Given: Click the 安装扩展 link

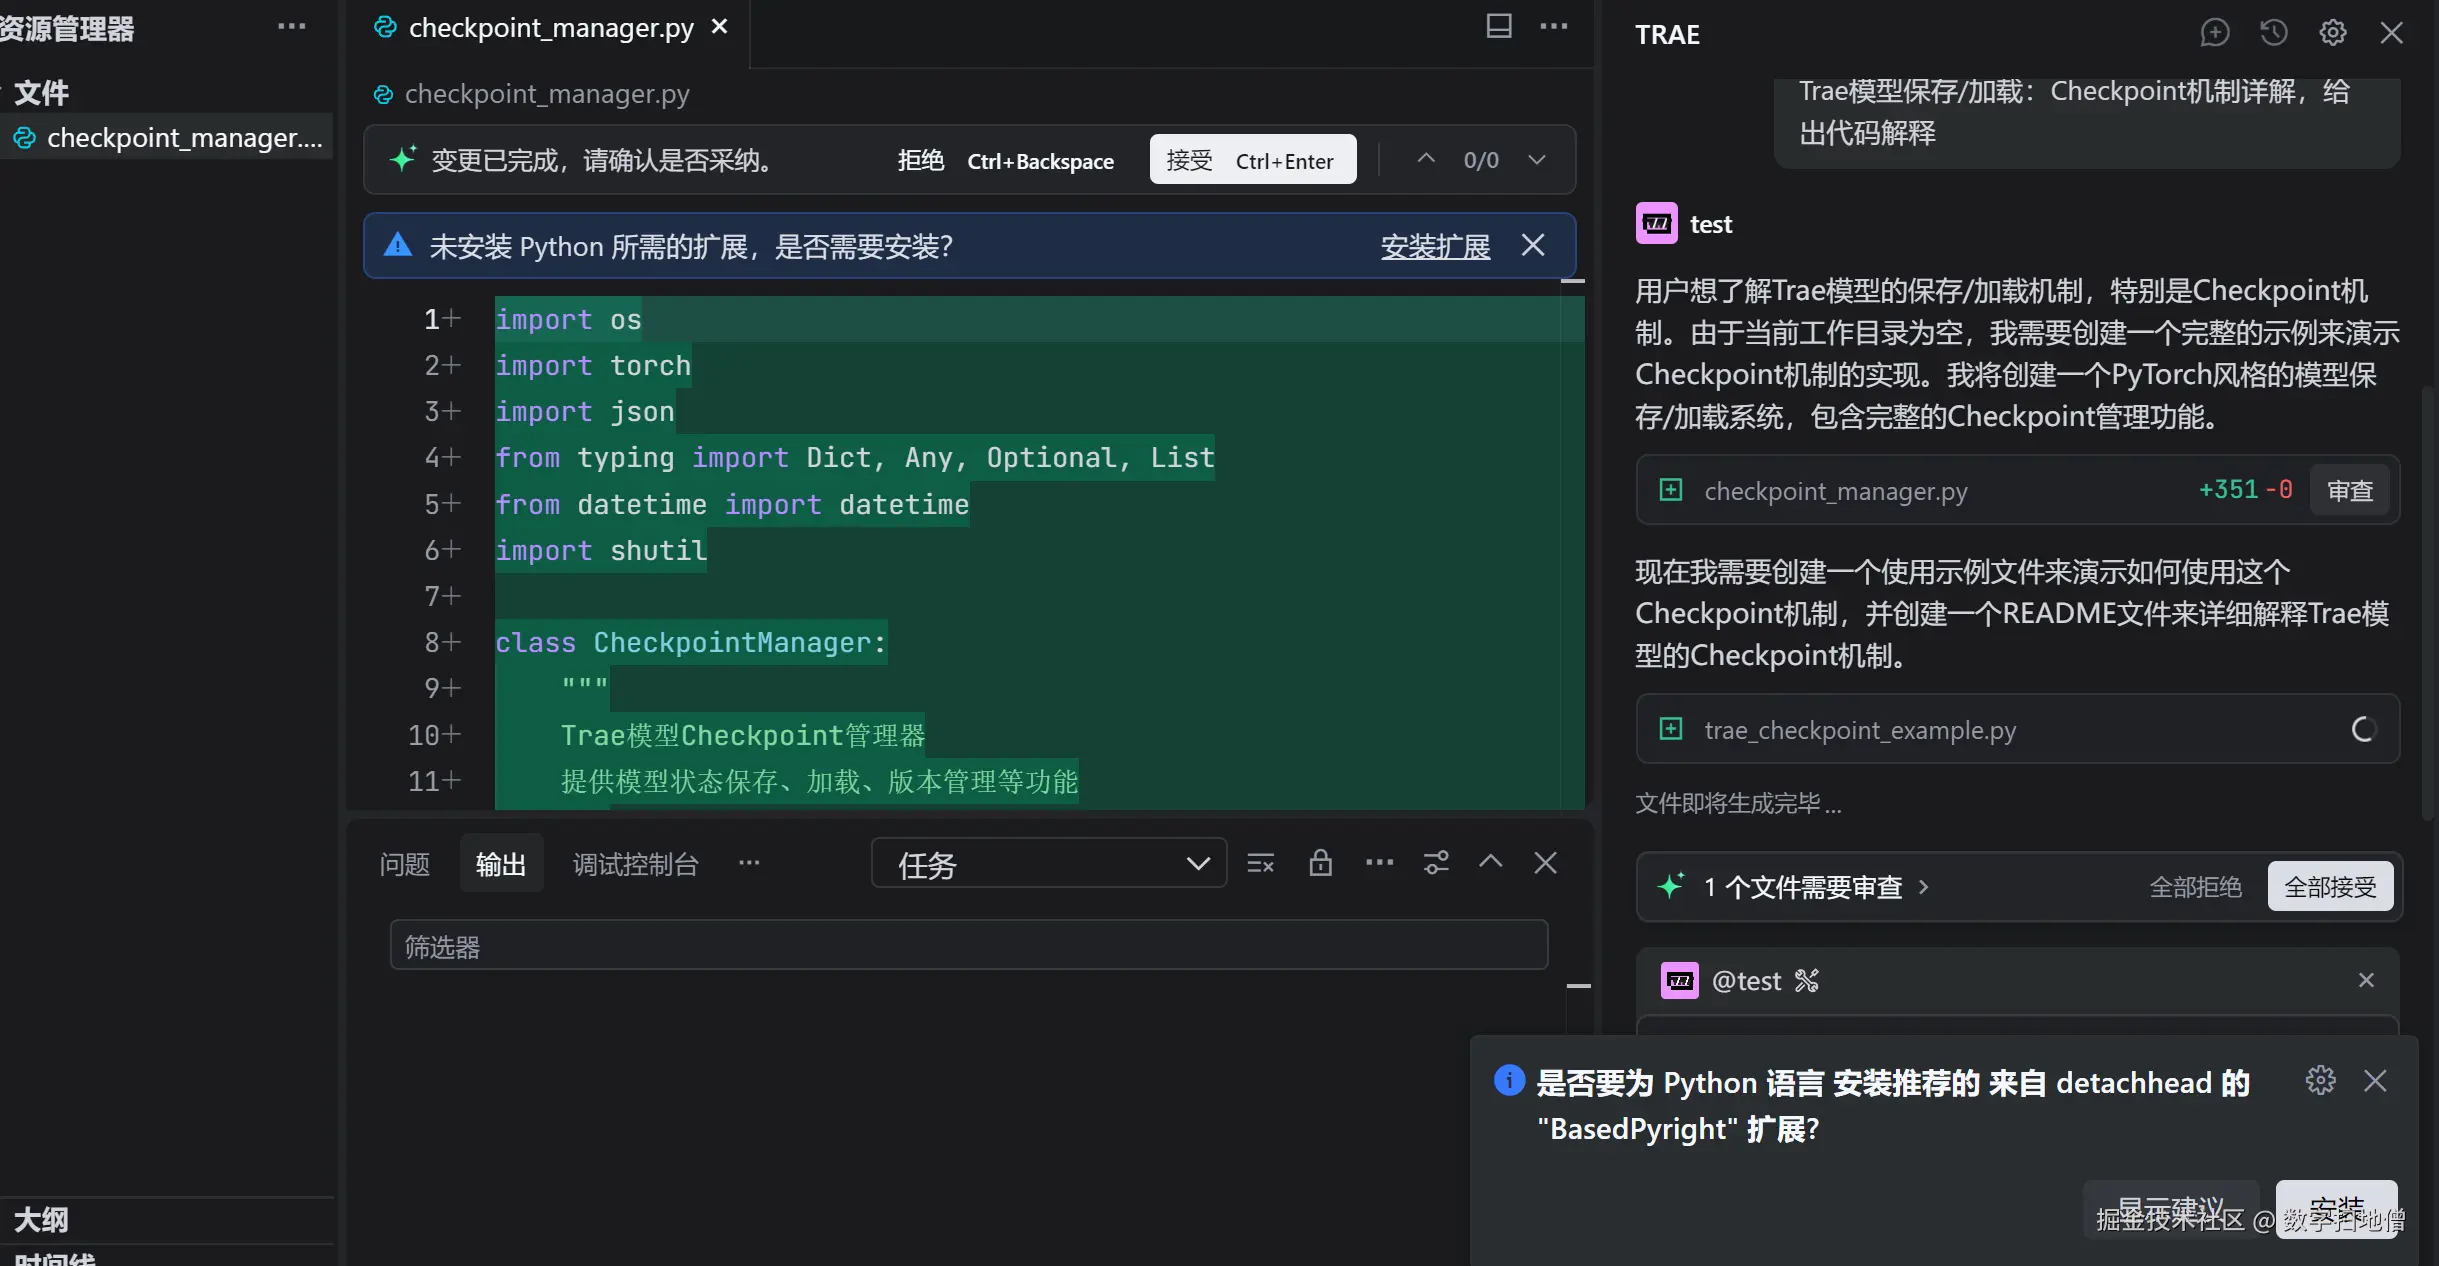Looking at the screenshot, I should 1435,246.
